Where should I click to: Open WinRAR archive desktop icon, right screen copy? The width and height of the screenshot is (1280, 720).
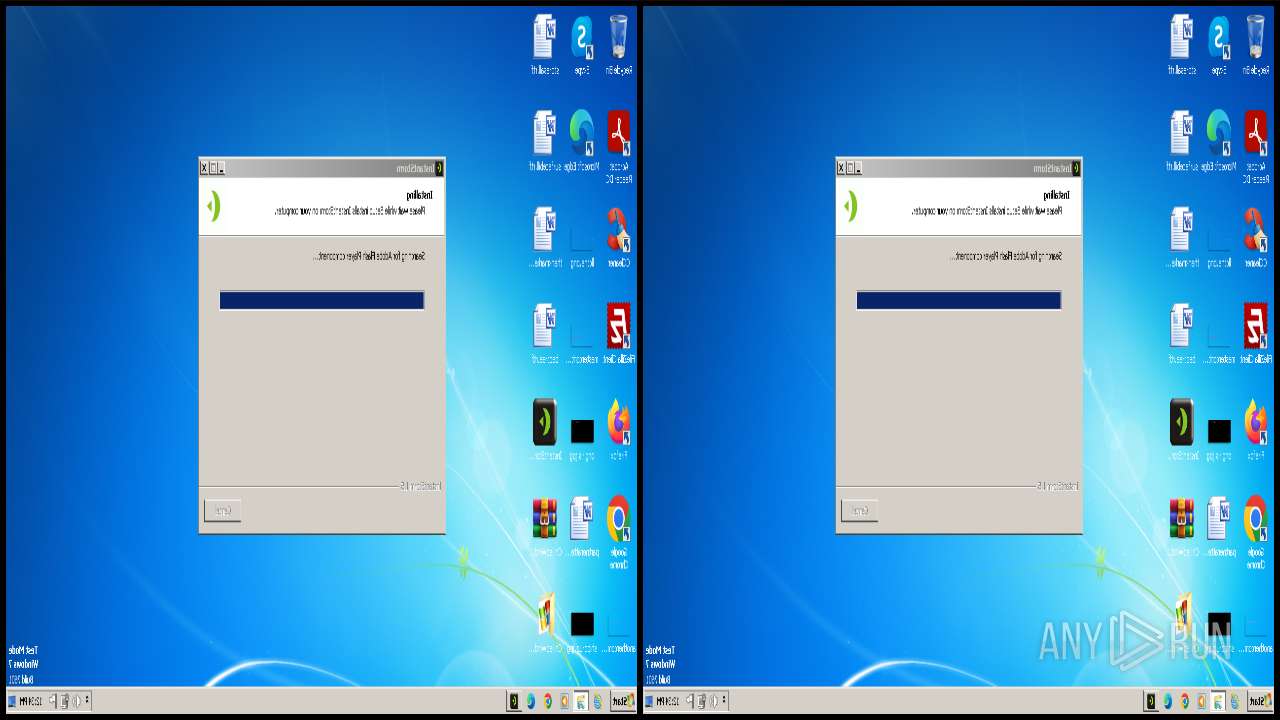click(1182, 526)
